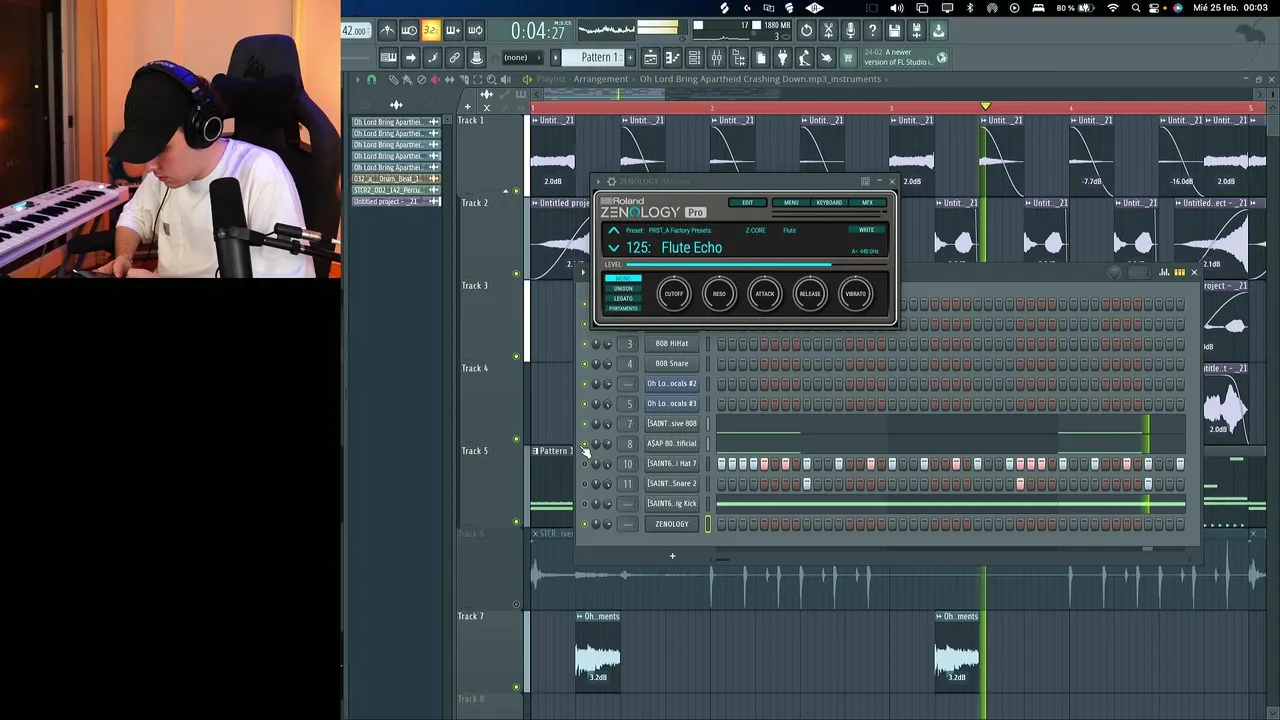This screenshot has height=720, width=1280.
Task: Click the graph editor bars icon in Channel rack
Action: (x=1164, y=272)
